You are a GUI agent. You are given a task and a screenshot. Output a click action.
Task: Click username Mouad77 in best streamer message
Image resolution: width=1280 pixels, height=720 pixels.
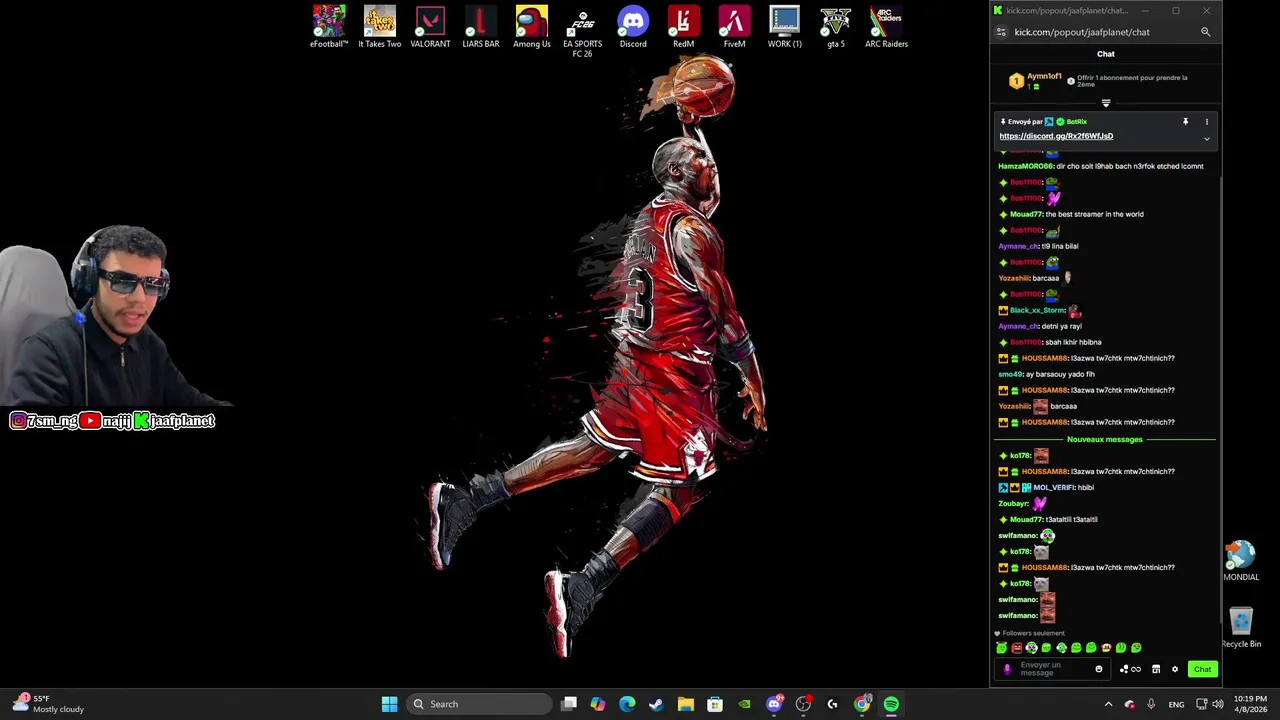pyautogui.click(x=1026, y=214)
